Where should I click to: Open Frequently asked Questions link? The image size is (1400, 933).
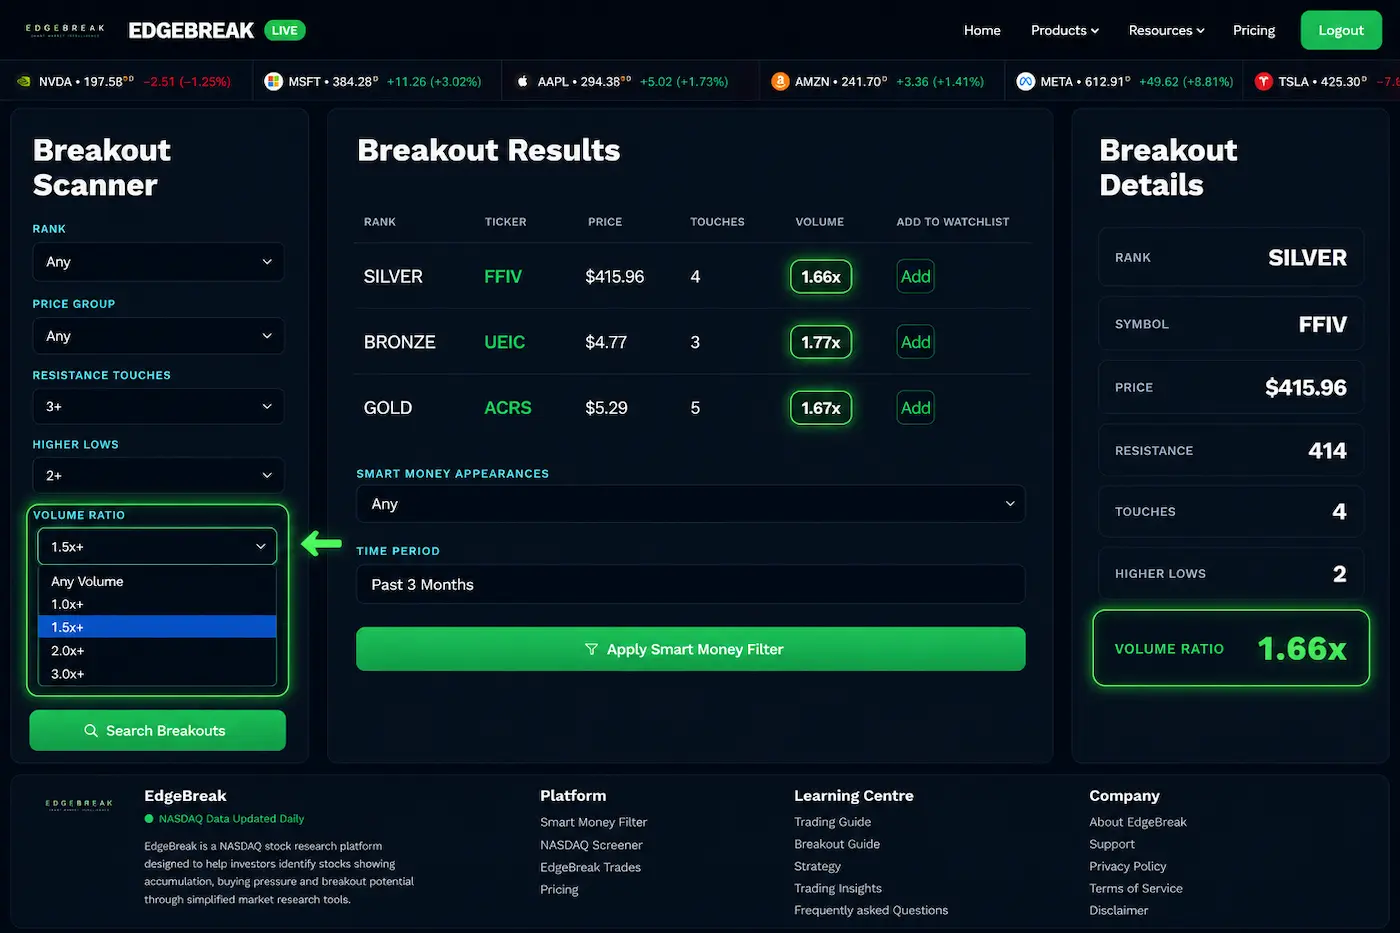(x=871, y=910)
